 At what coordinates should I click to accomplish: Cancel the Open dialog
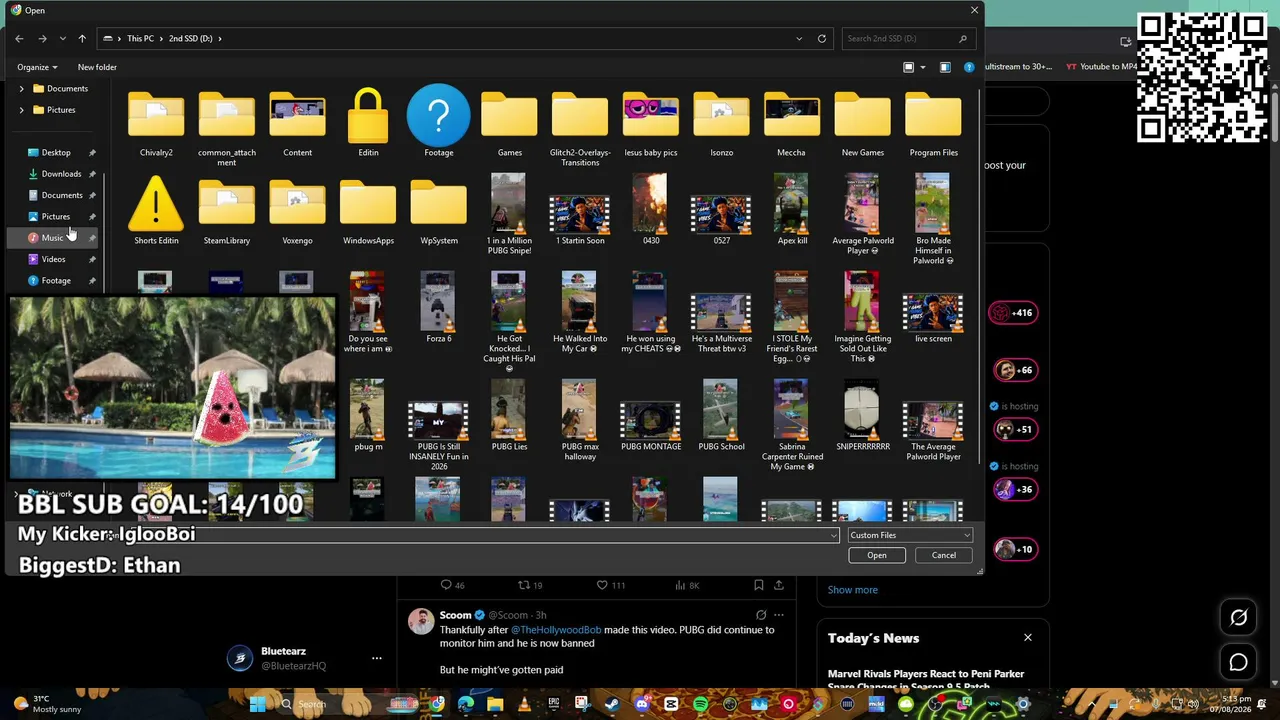tap(944, 555)
